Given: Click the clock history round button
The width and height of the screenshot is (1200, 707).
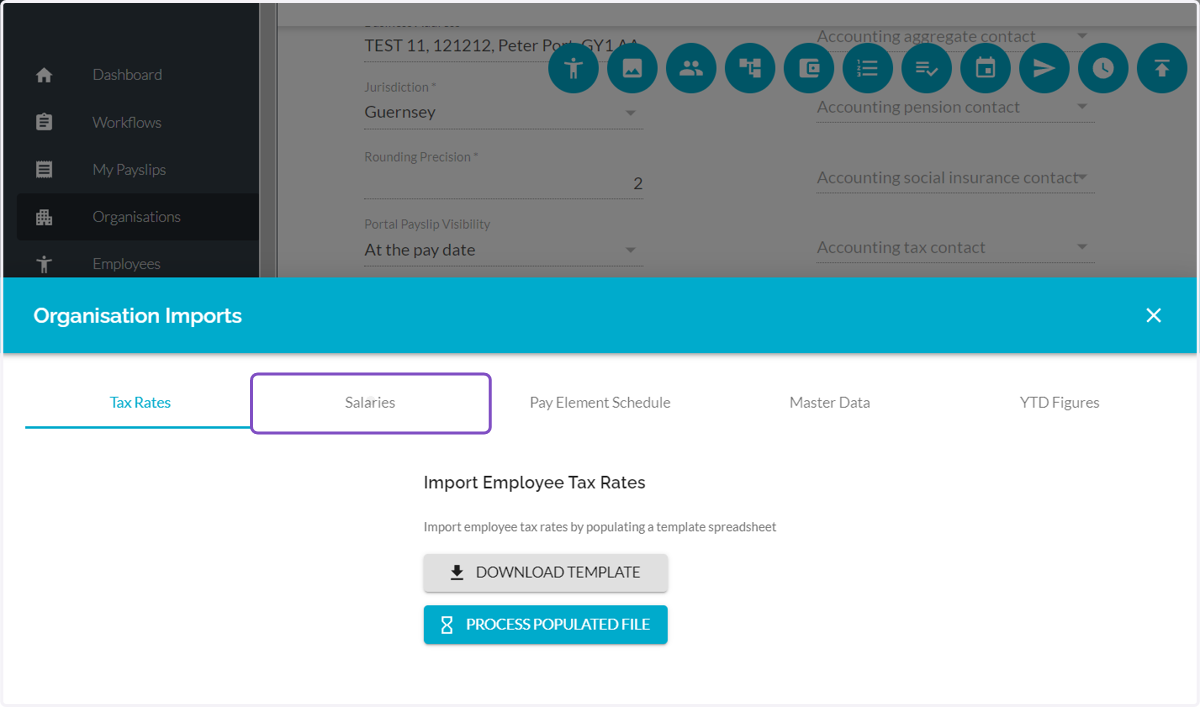Looking at the screenshot, I should (1103, 68).
